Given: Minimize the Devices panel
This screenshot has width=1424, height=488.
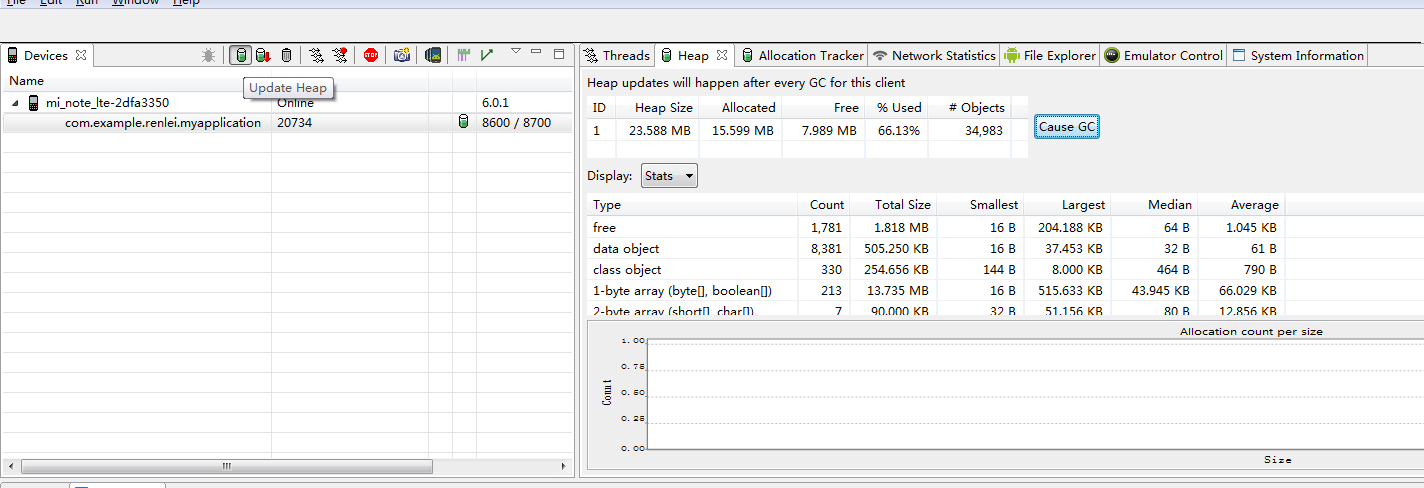Looking at the screenshot, I should [x=536, y=52].
